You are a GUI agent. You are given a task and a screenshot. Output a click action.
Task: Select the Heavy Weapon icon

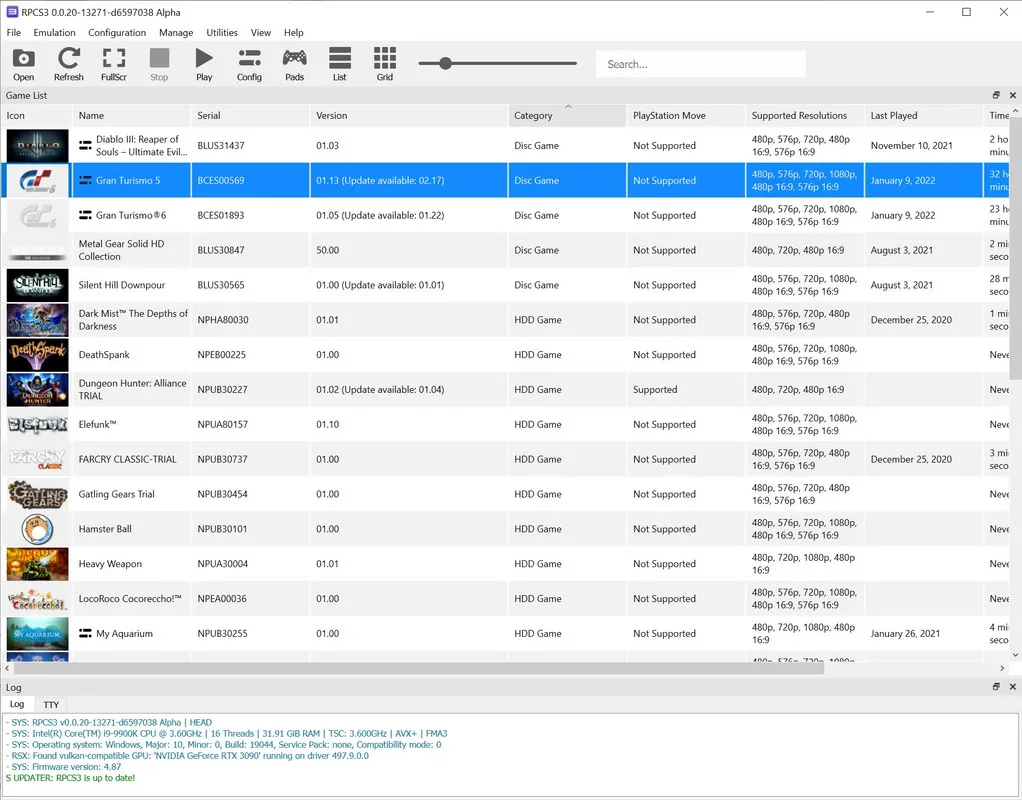click(37, 564)
